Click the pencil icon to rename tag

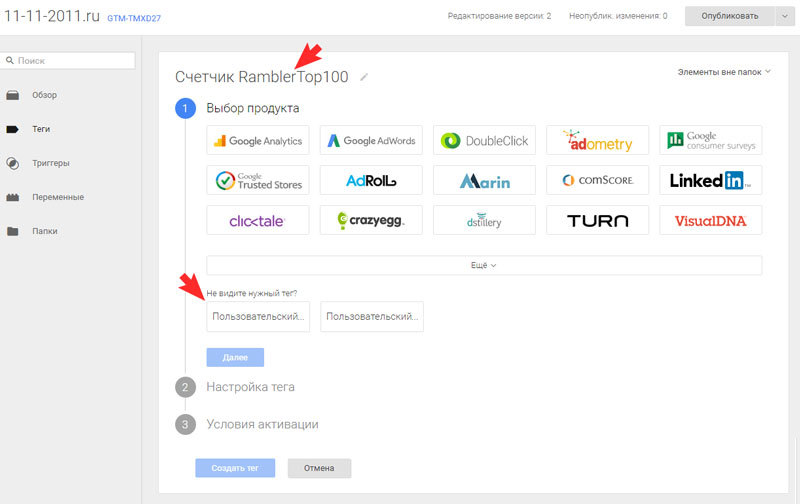point(364,77)
